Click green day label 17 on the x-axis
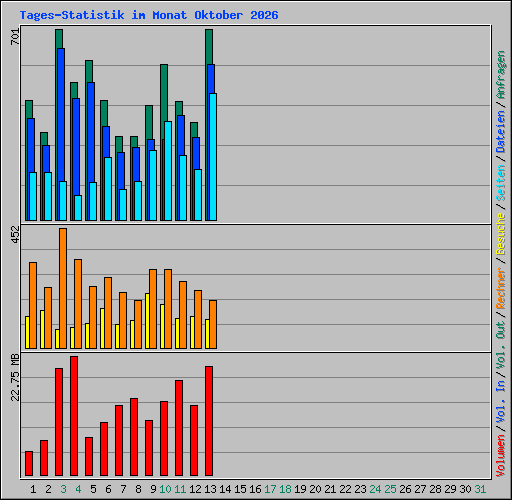512x500 pixels. (270, 489)
